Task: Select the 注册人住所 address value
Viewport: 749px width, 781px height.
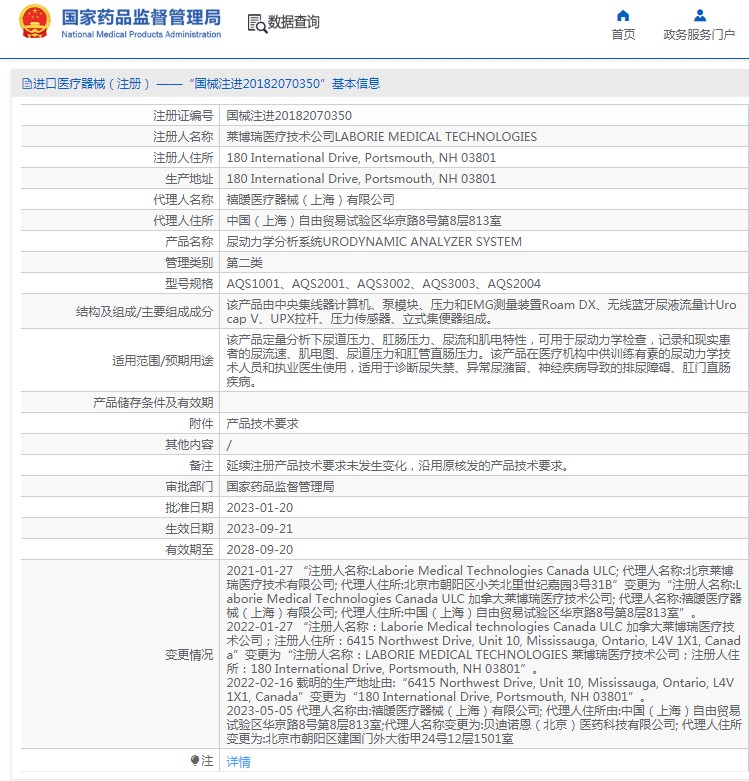Action: click(x=361, y=157)
